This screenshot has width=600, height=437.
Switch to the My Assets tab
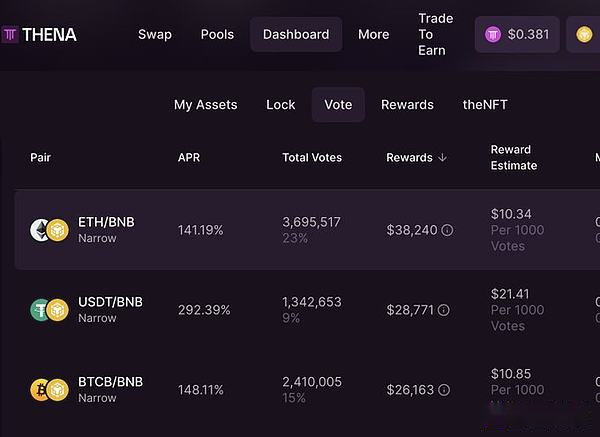click(x=205, y=104)
